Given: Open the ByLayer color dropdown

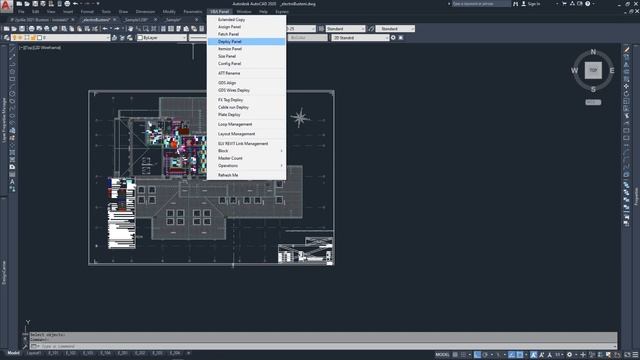Looking at the screenshot, I should coord(162,38).
